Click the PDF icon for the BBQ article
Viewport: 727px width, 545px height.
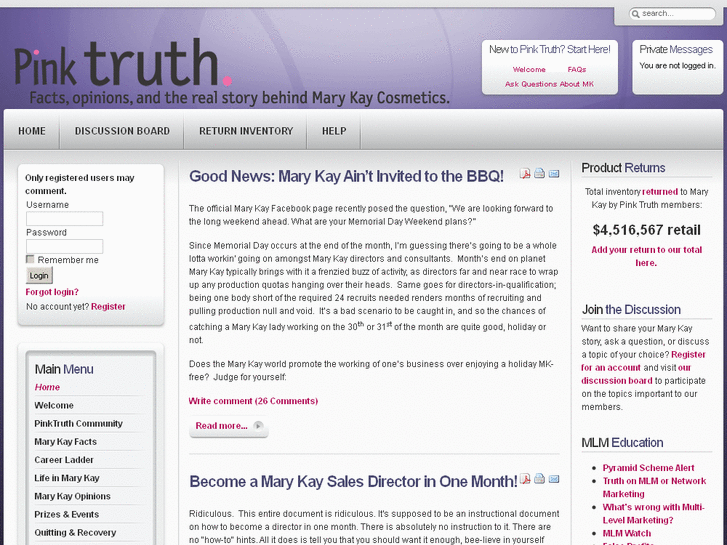pos(525,173)
